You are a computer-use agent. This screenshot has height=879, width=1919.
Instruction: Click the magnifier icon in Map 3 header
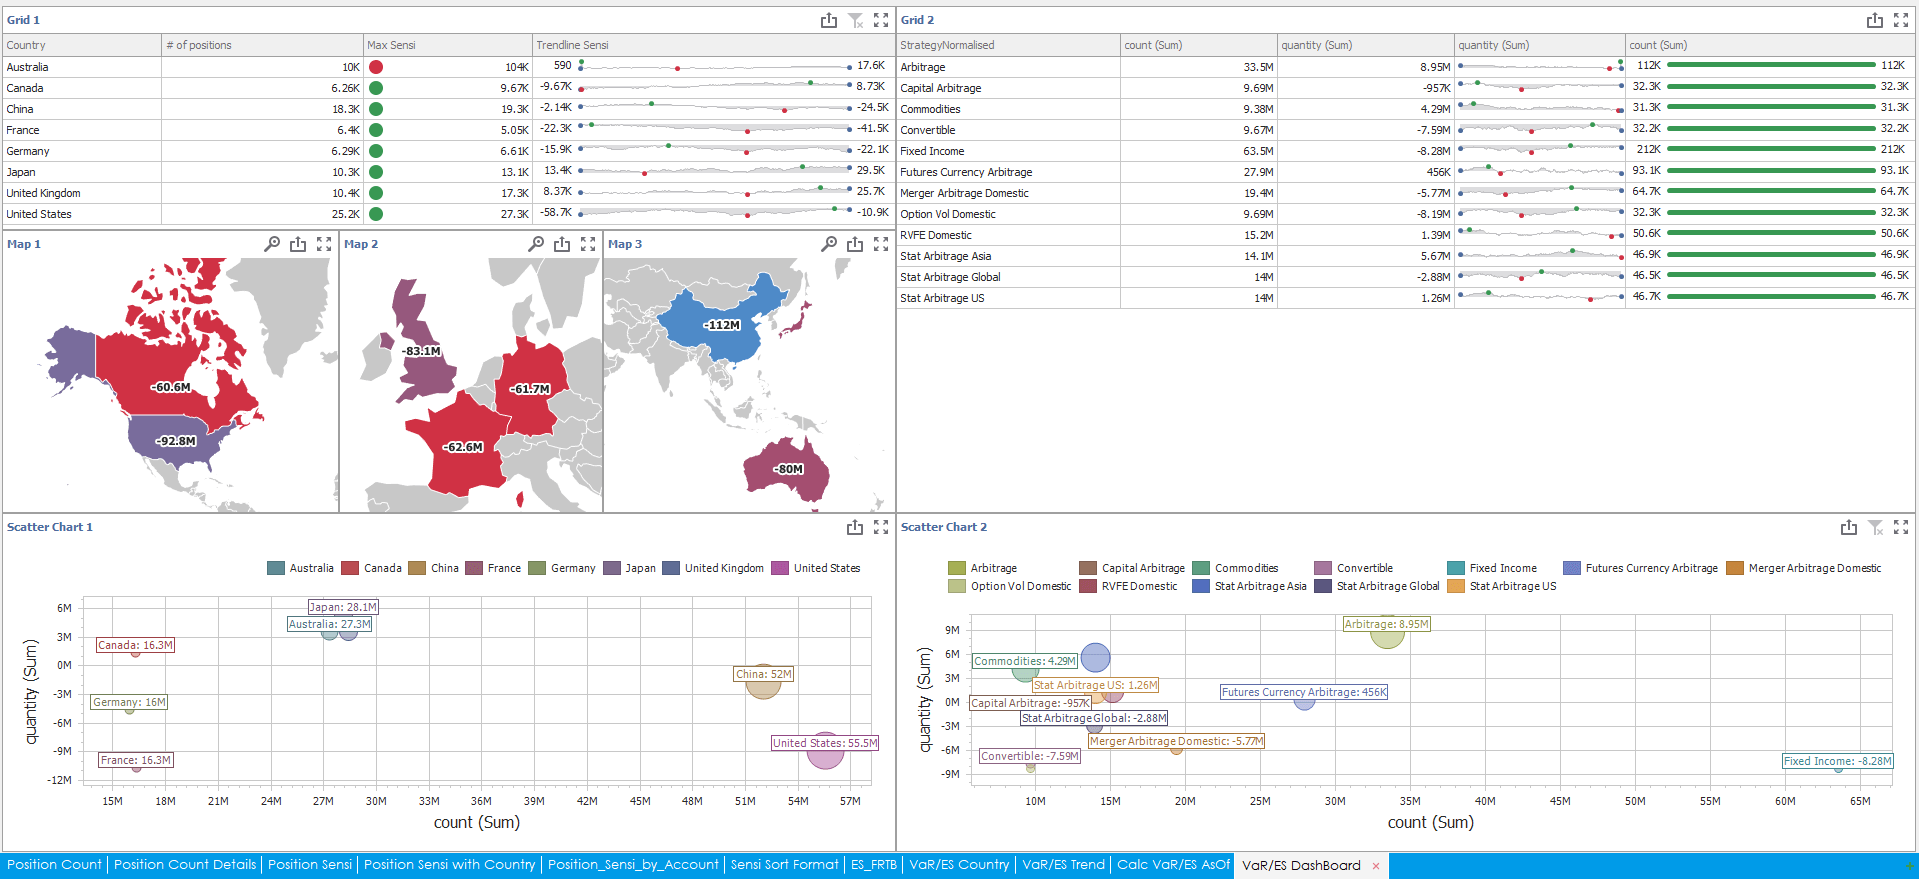[x=829, y=244]
